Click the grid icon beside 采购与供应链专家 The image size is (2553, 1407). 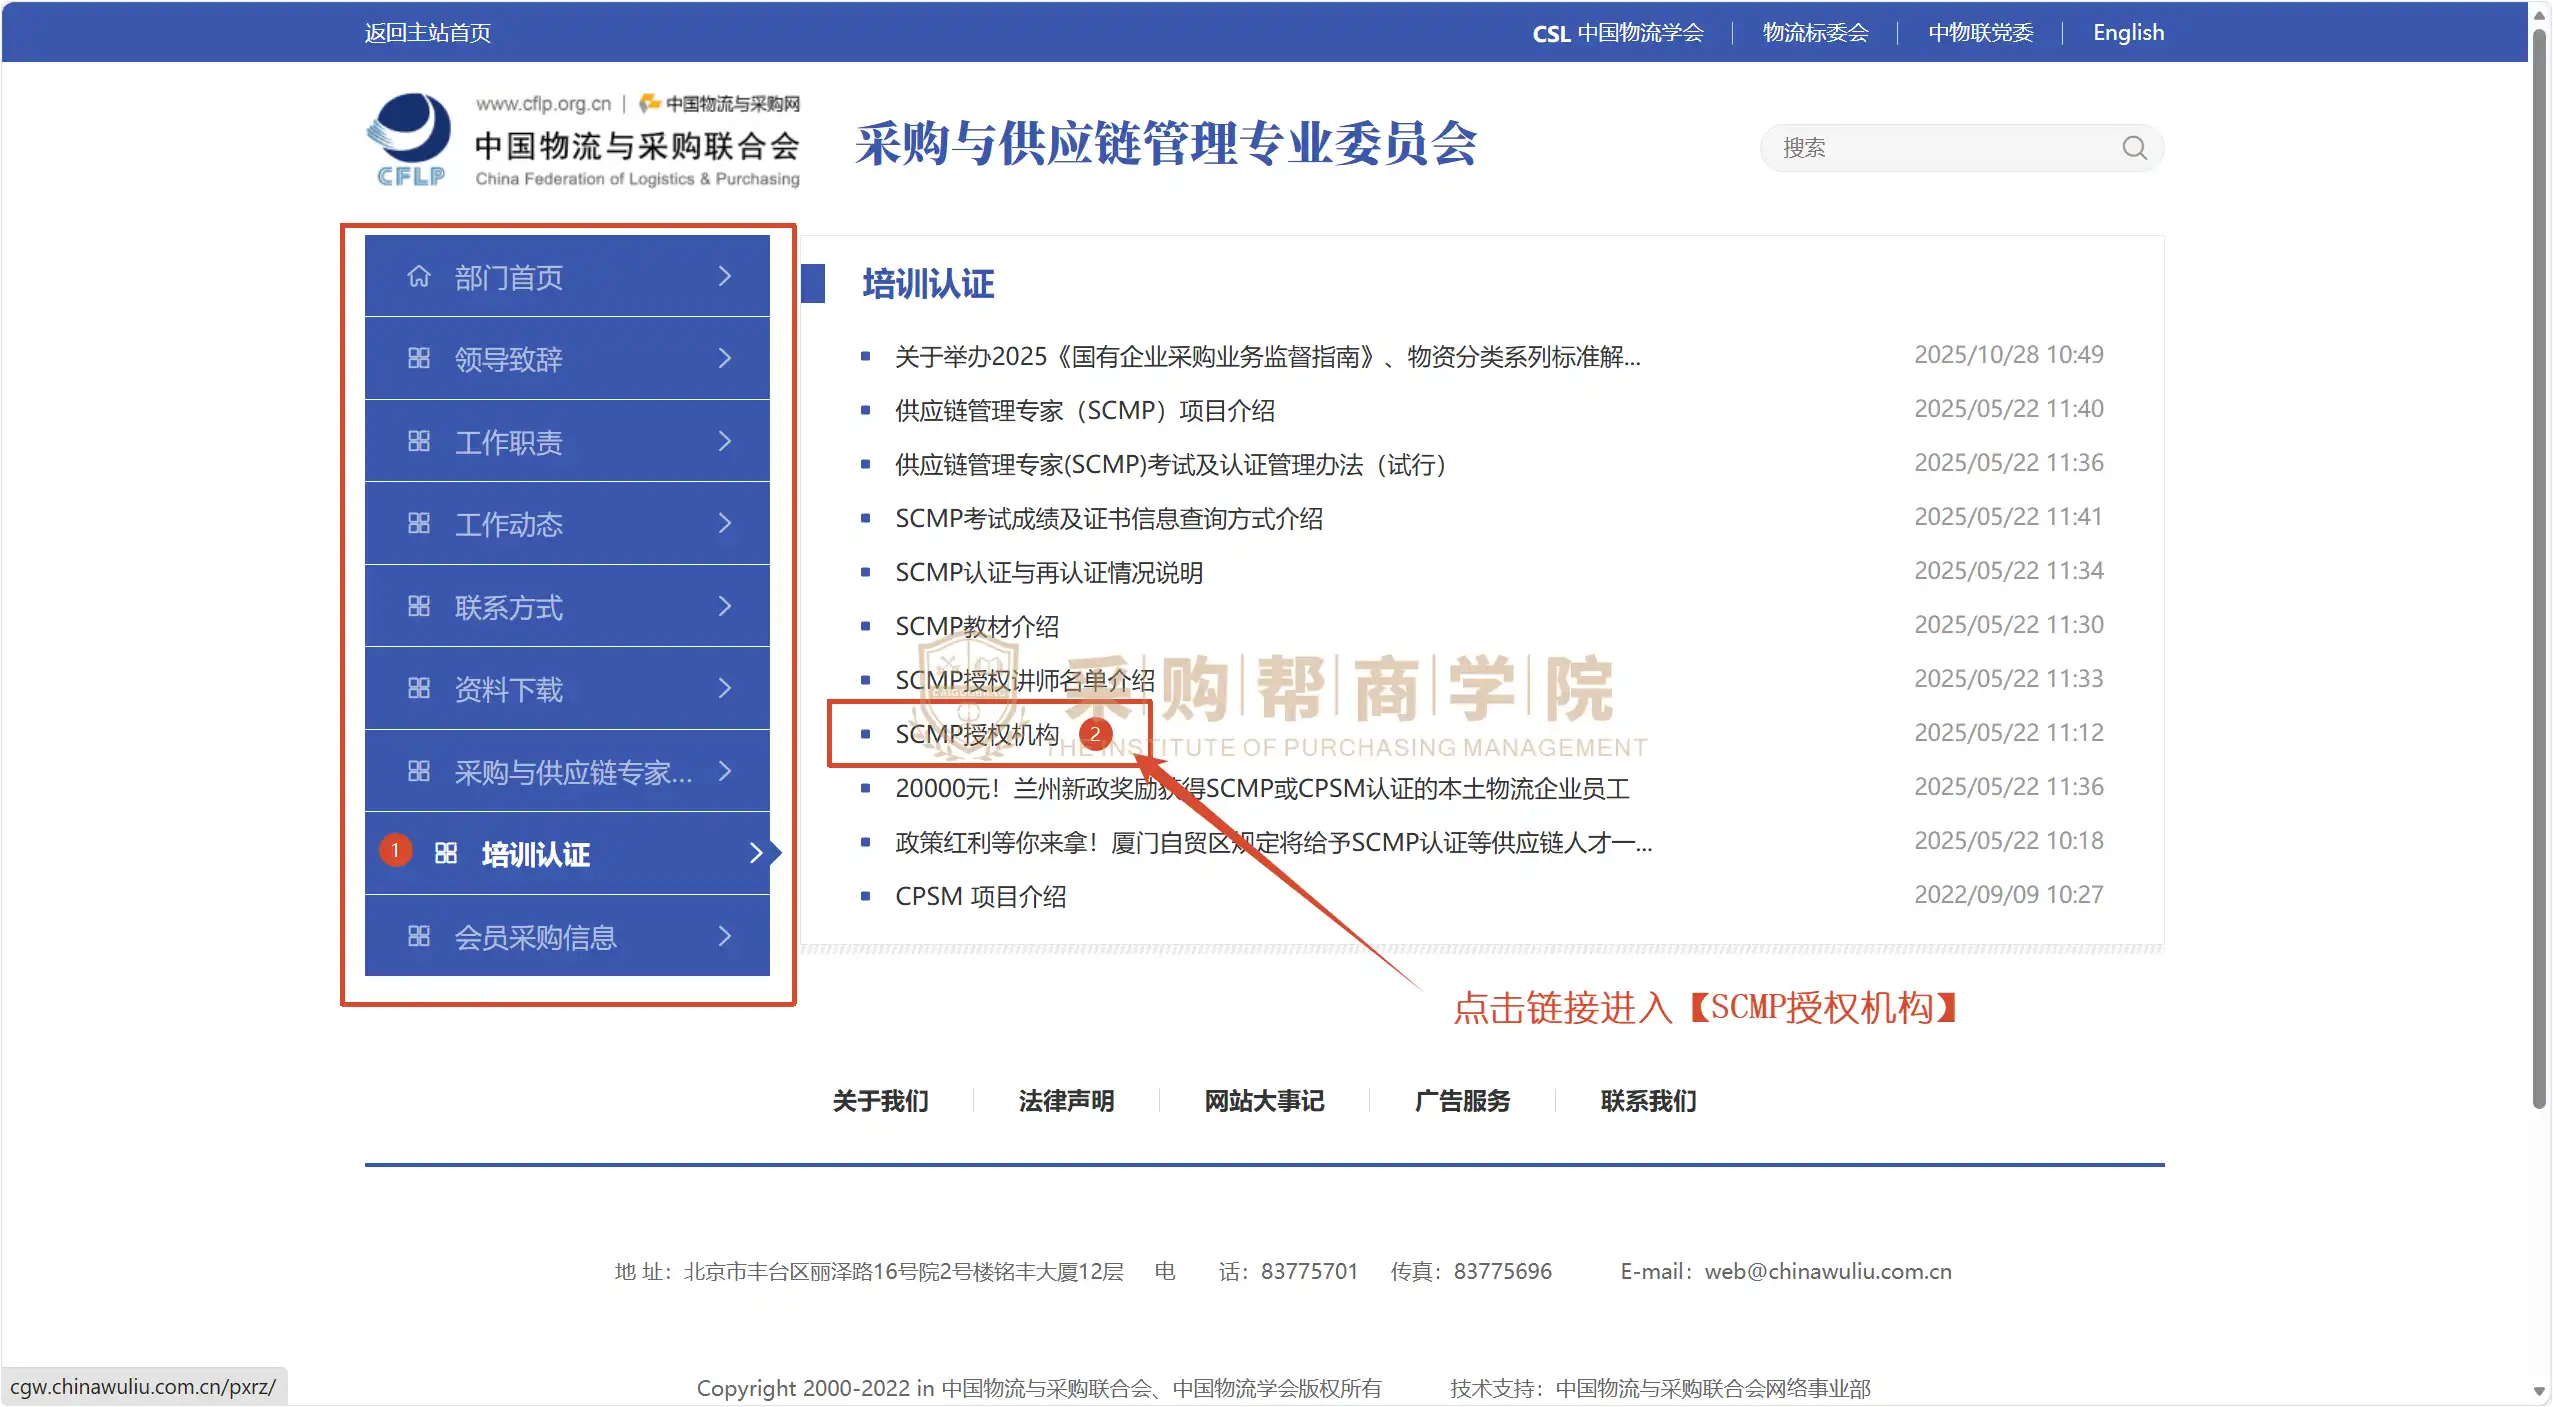[419, 771]
